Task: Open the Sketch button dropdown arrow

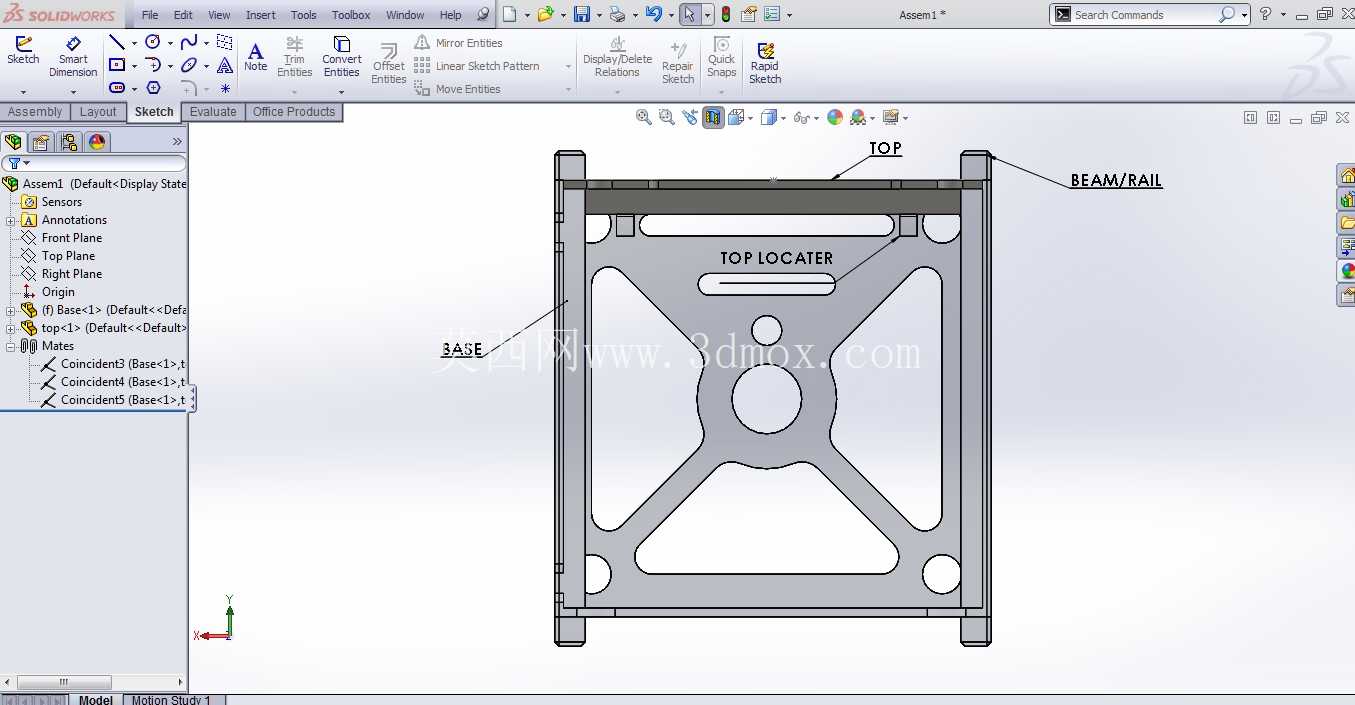Action: pyautogui.click(x=23, y=92)
